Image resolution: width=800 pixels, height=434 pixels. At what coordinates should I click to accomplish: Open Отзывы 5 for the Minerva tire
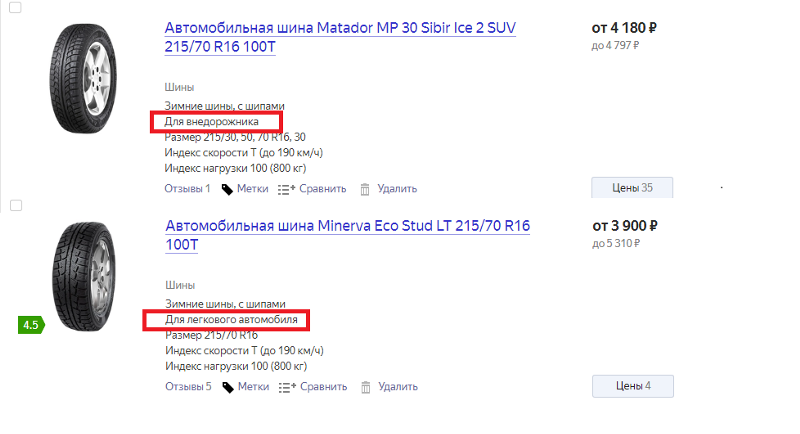point(188,387)
